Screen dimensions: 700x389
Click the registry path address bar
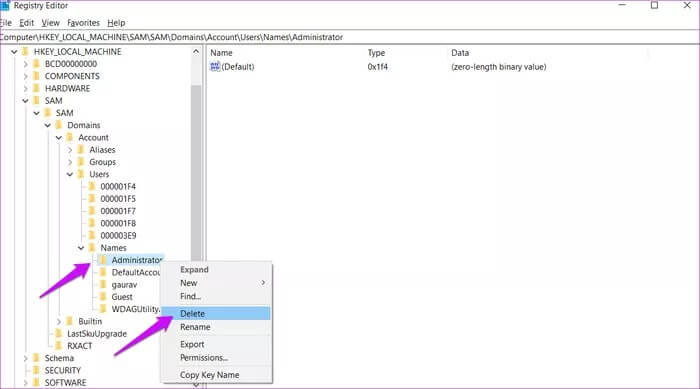tap(350, 37)
